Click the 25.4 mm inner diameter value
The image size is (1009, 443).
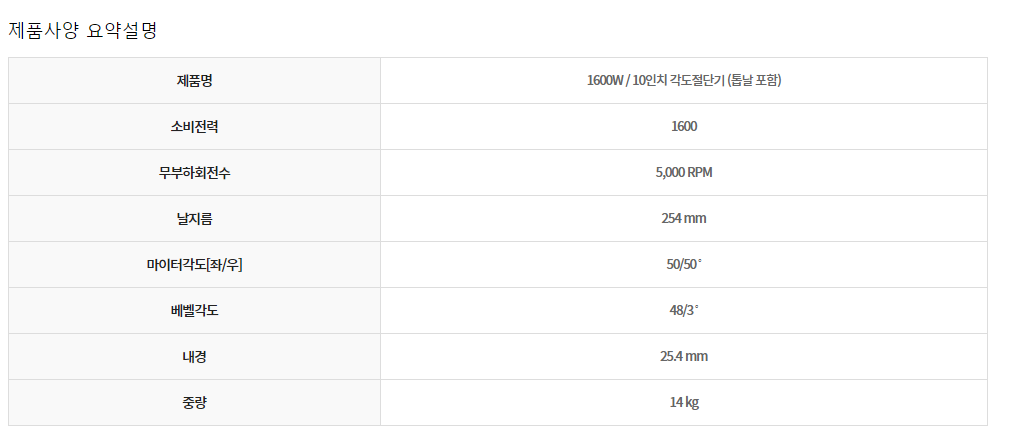coord(683,356)
